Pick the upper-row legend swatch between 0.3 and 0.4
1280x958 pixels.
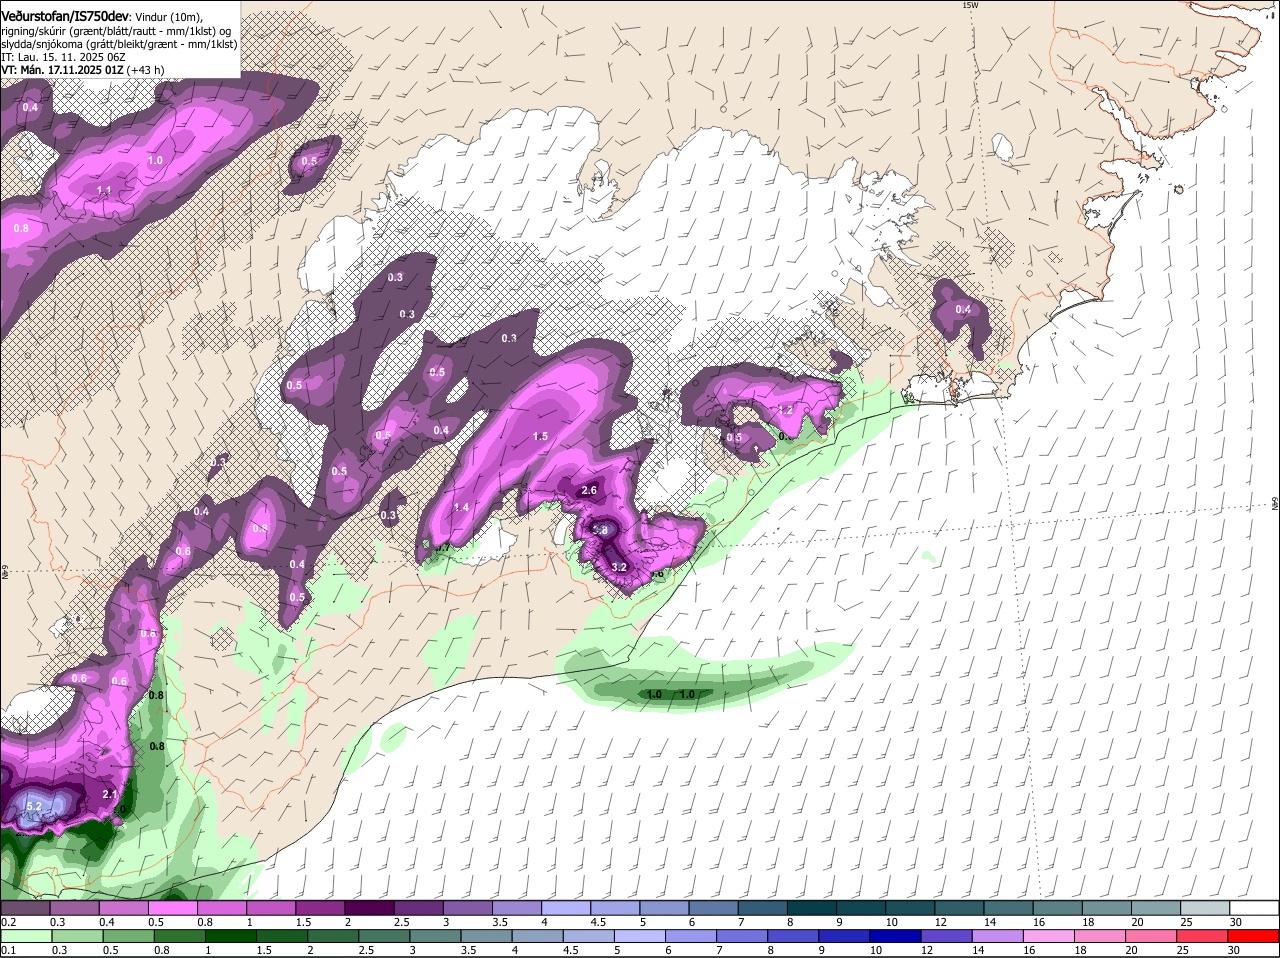pos(75,908)
